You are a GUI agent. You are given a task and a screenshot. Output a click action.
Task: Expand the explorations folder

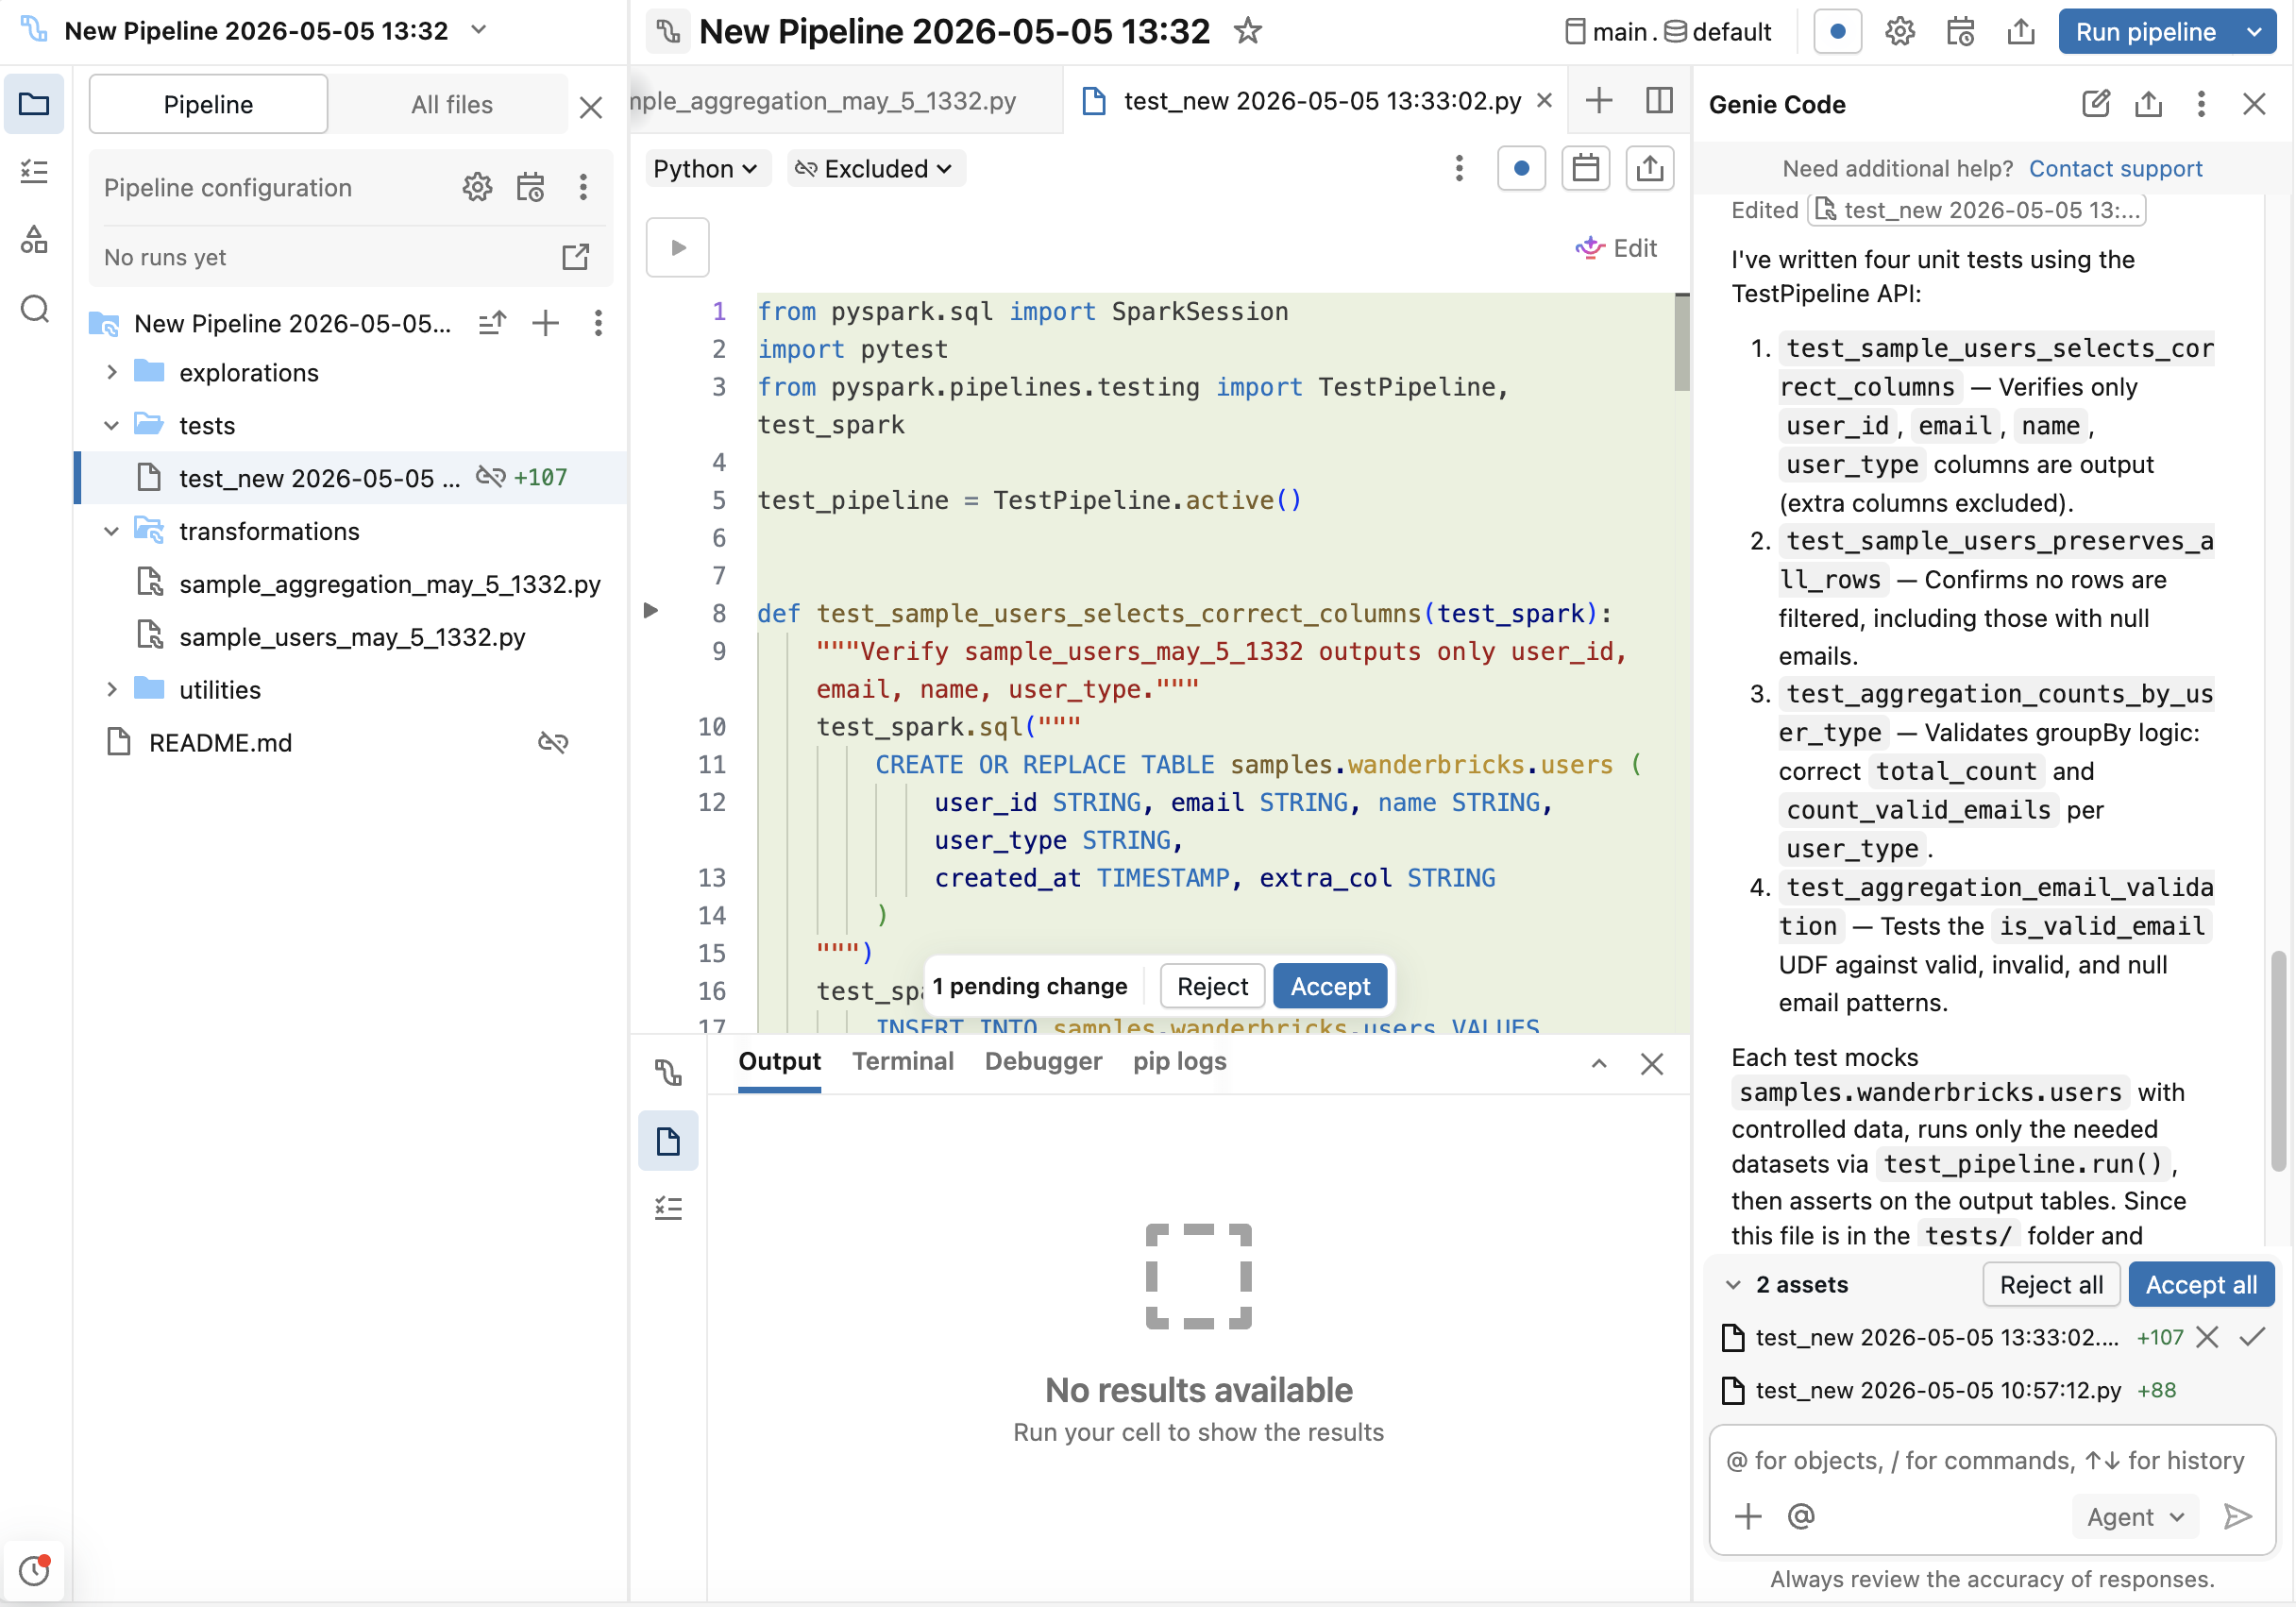point(112,372)
